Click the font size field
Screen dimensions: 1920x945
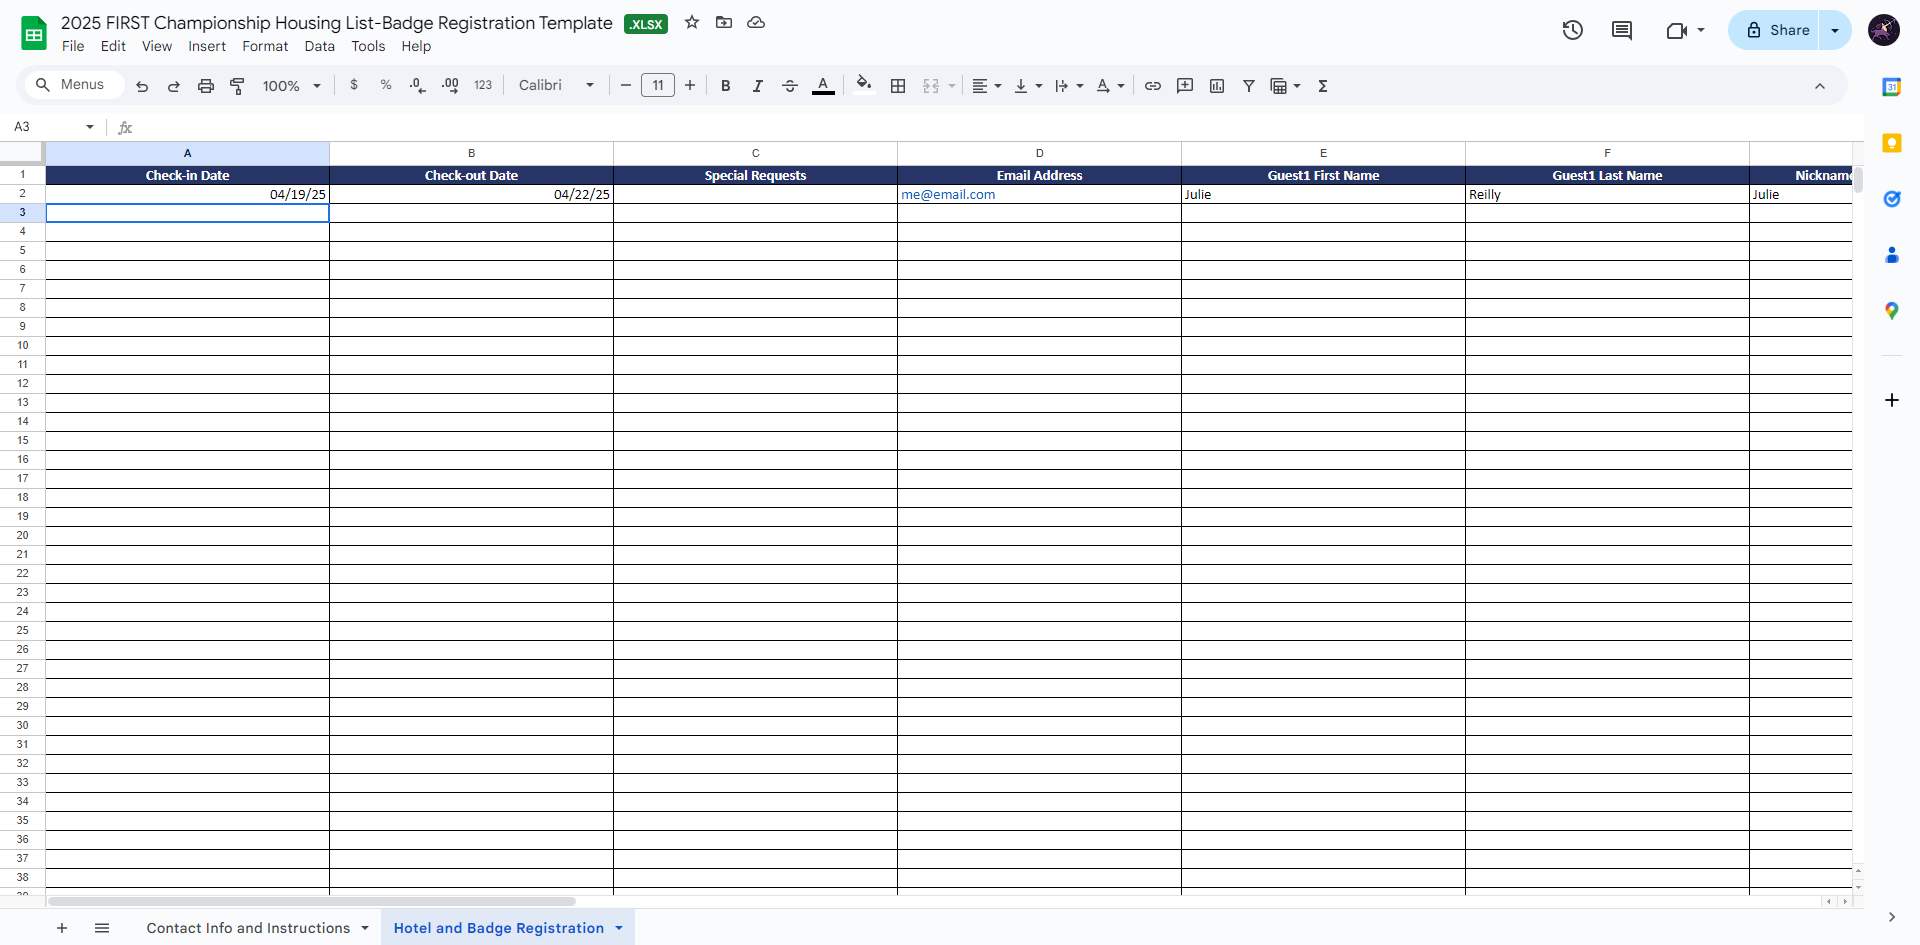coord(658,86)
